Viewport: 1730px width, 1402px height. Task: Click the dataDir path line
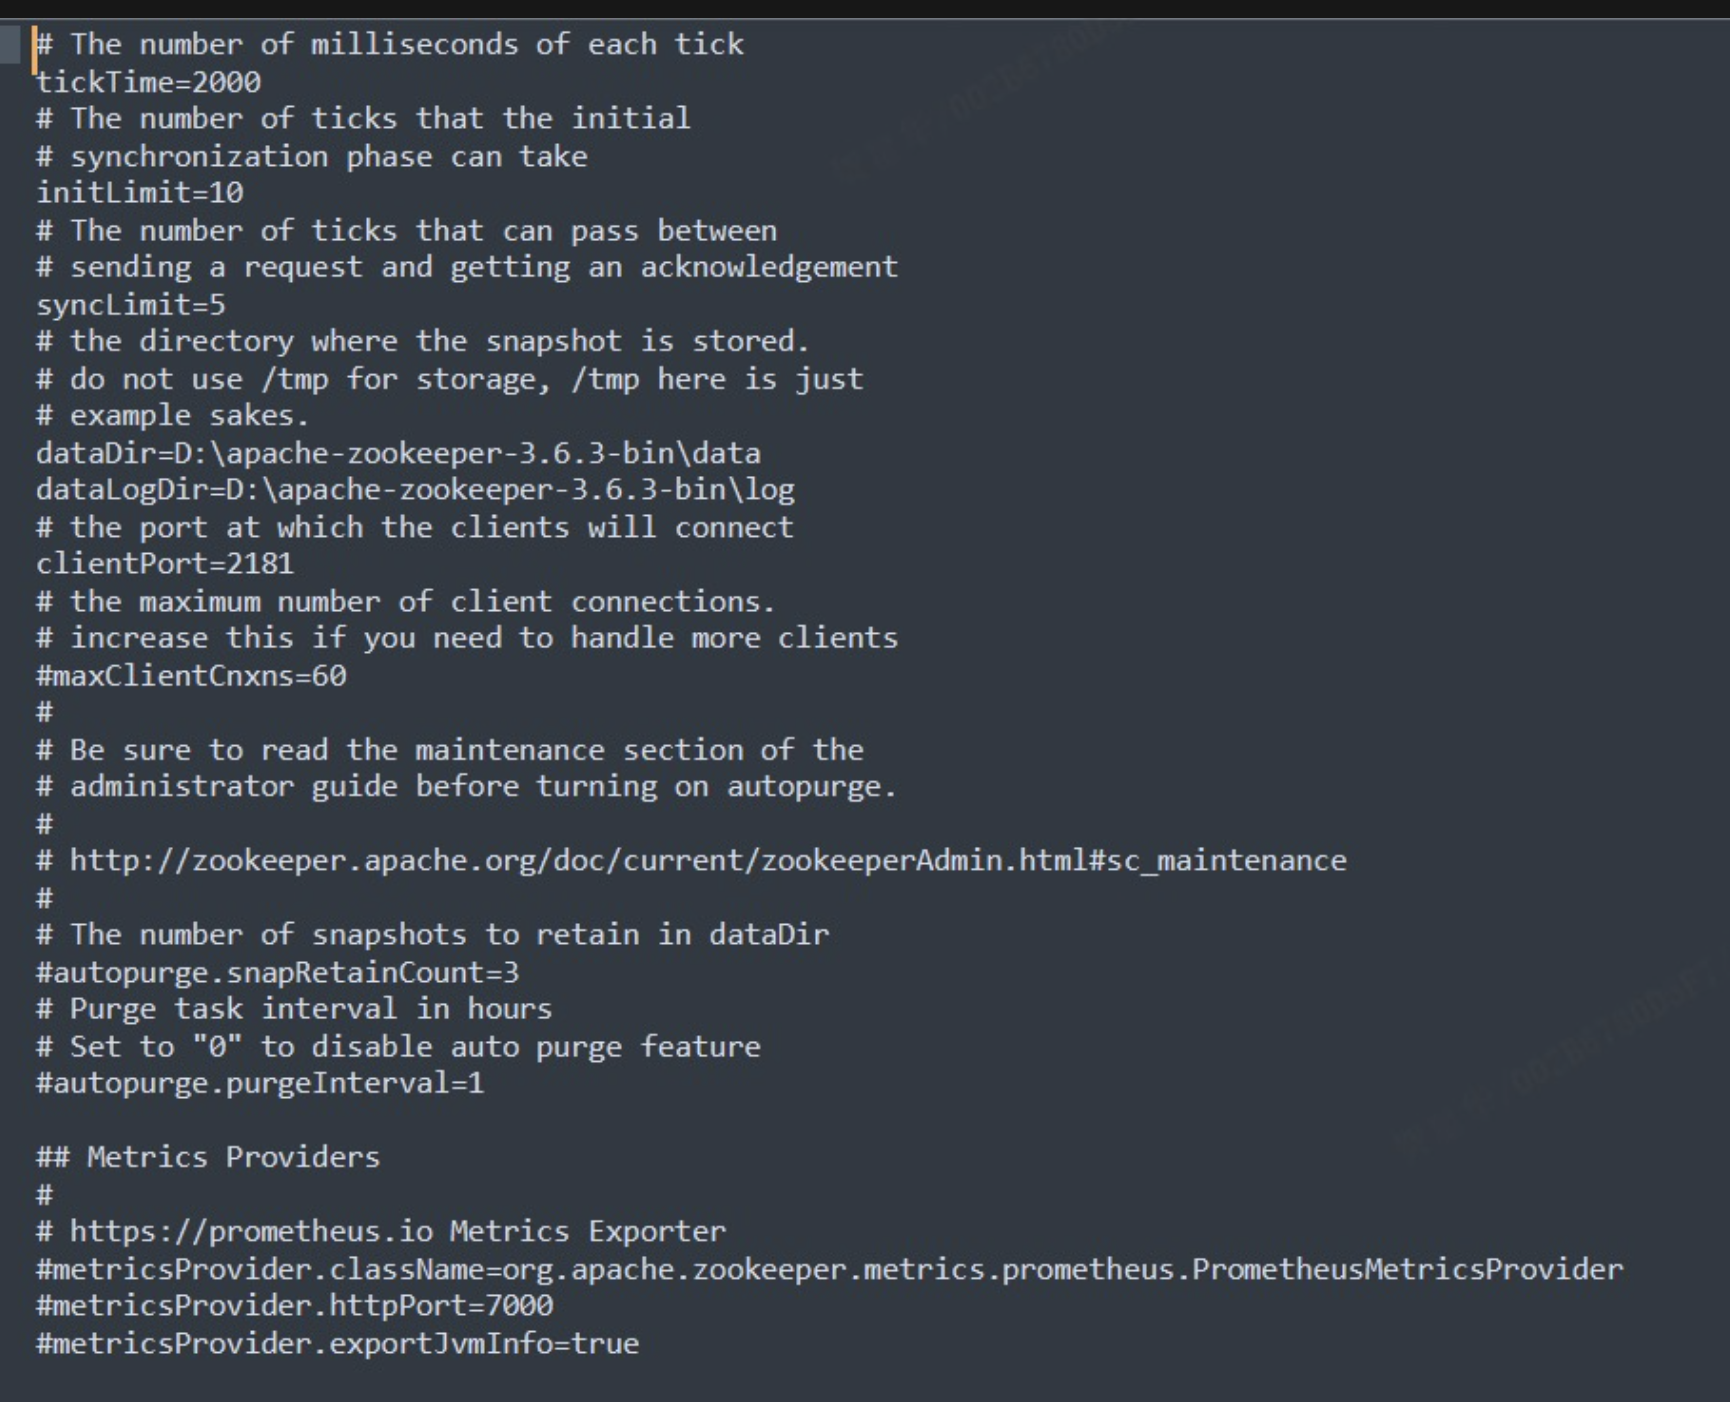[398, 454]
